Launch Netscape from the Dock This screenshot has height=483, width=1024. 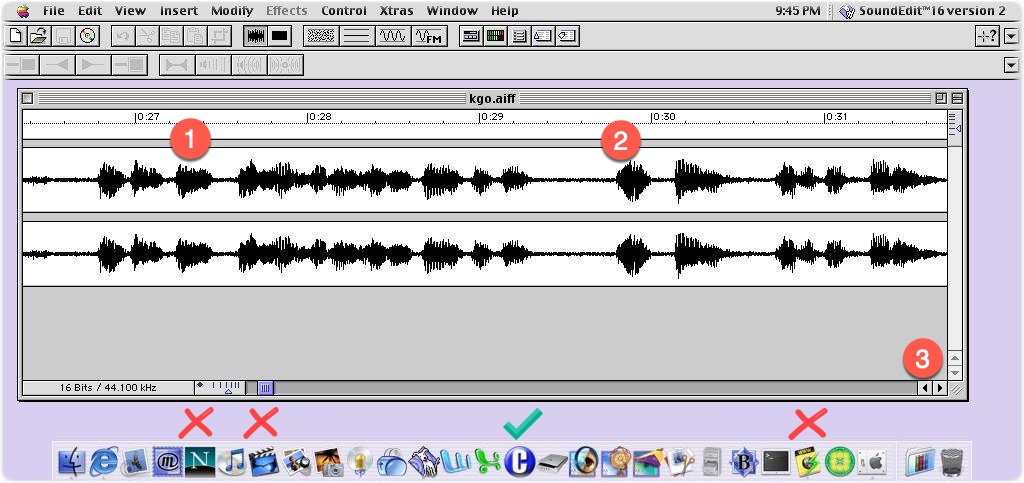[x=198, y=461]
